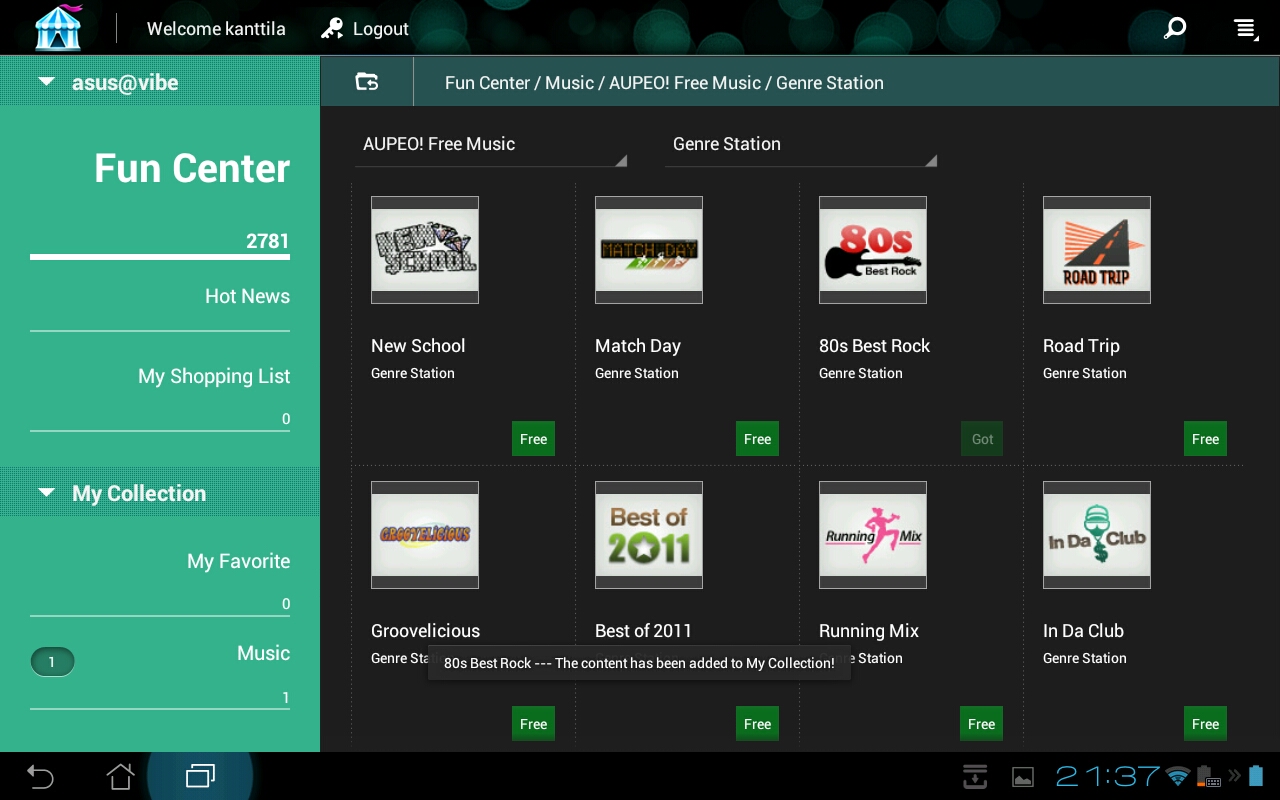1280x800 pixels.
Task: Open the Genre Station dropdown
Action: [x=801, y=145]
